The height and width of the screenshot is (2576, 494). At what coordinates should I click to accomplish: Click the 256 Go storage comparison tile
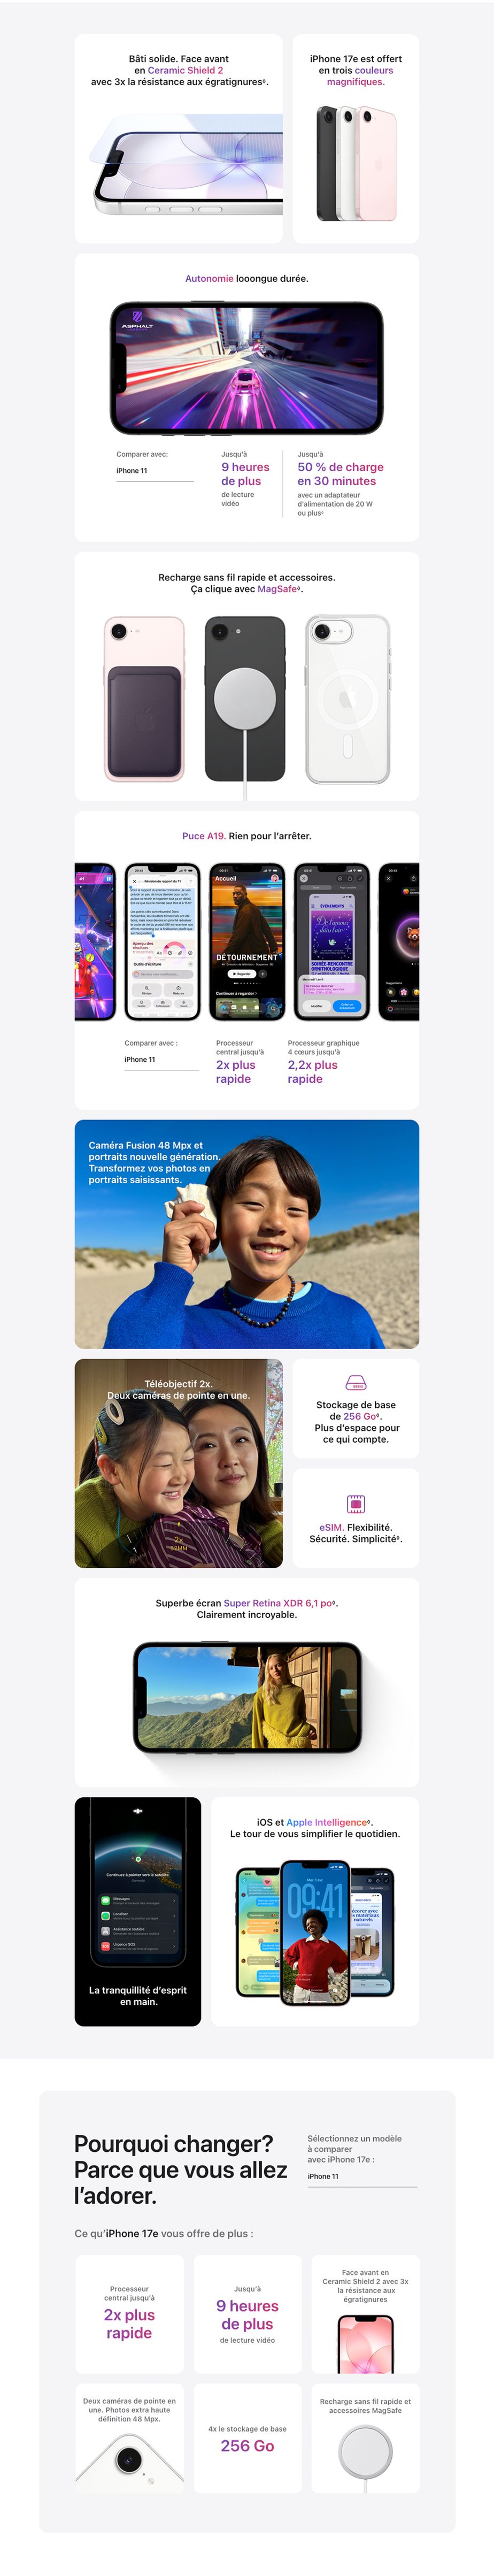[x=247, y=2438]
